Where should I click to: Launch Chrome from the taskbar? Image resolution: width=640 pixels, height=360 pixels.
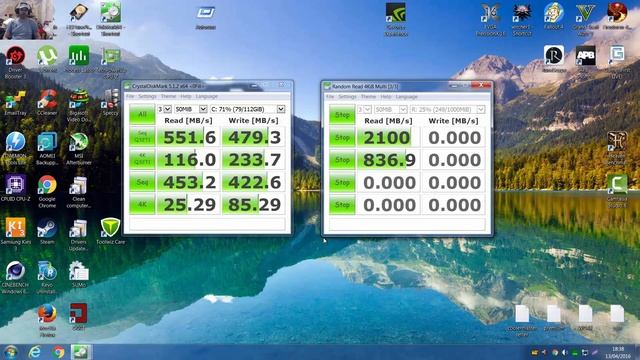click(x=58, y=352)
